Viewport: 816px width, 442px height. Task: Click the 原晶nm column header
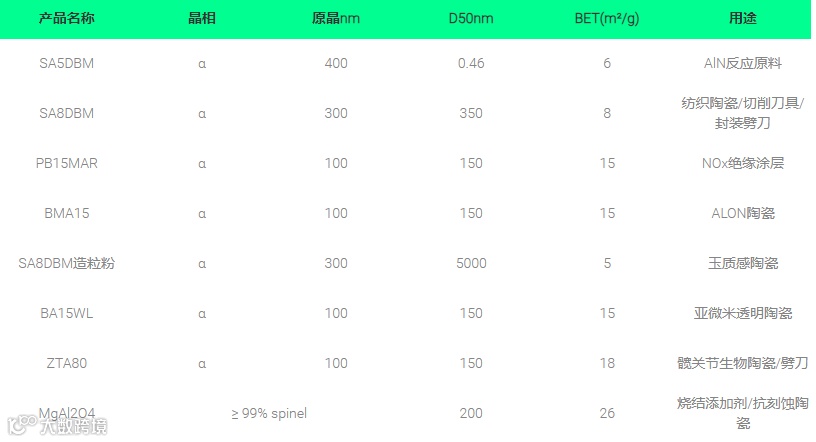coord(336,18)
